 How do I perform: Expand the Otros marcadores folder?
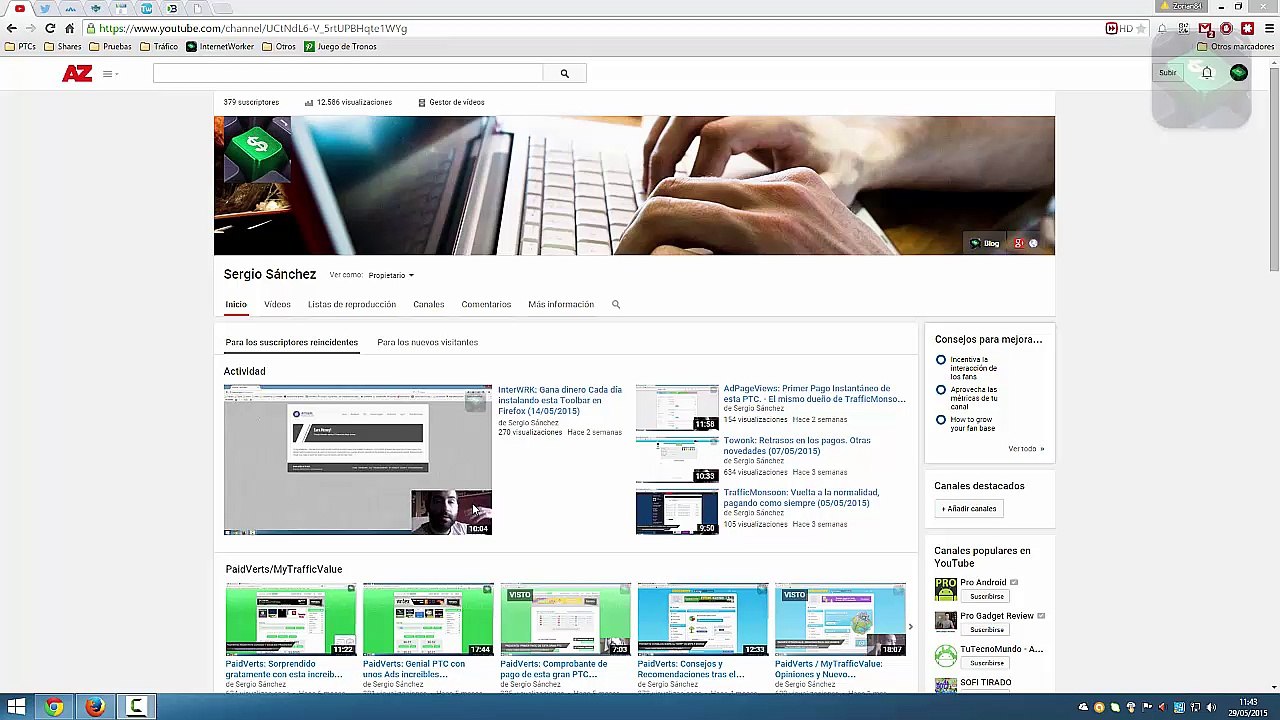[1235, 46]
